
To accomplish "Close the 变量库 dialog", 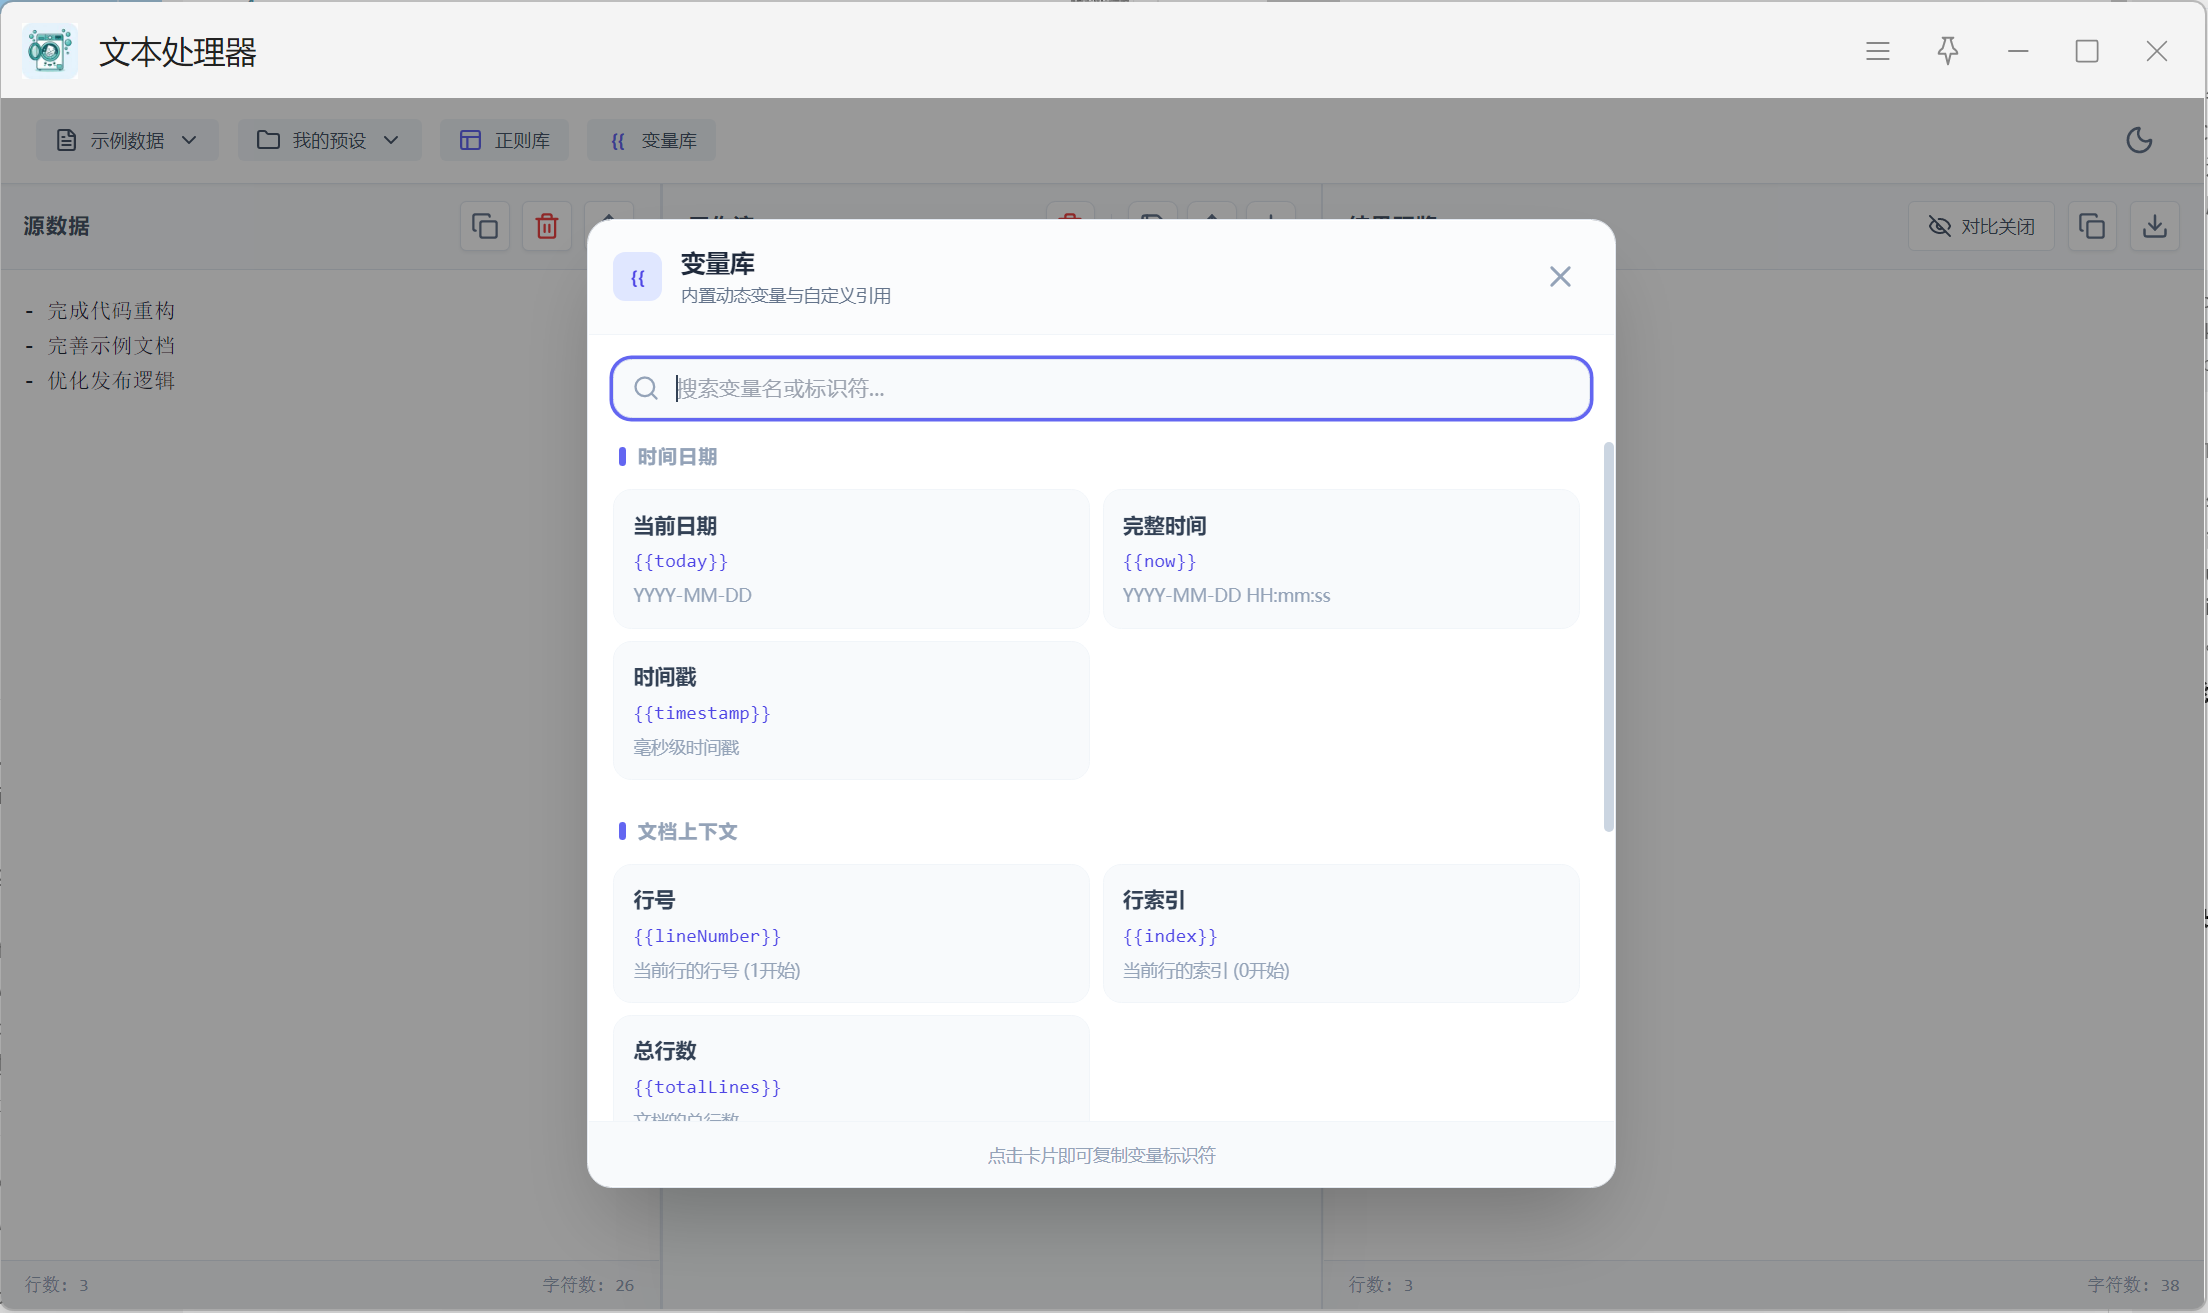I will coord(1559,277).
